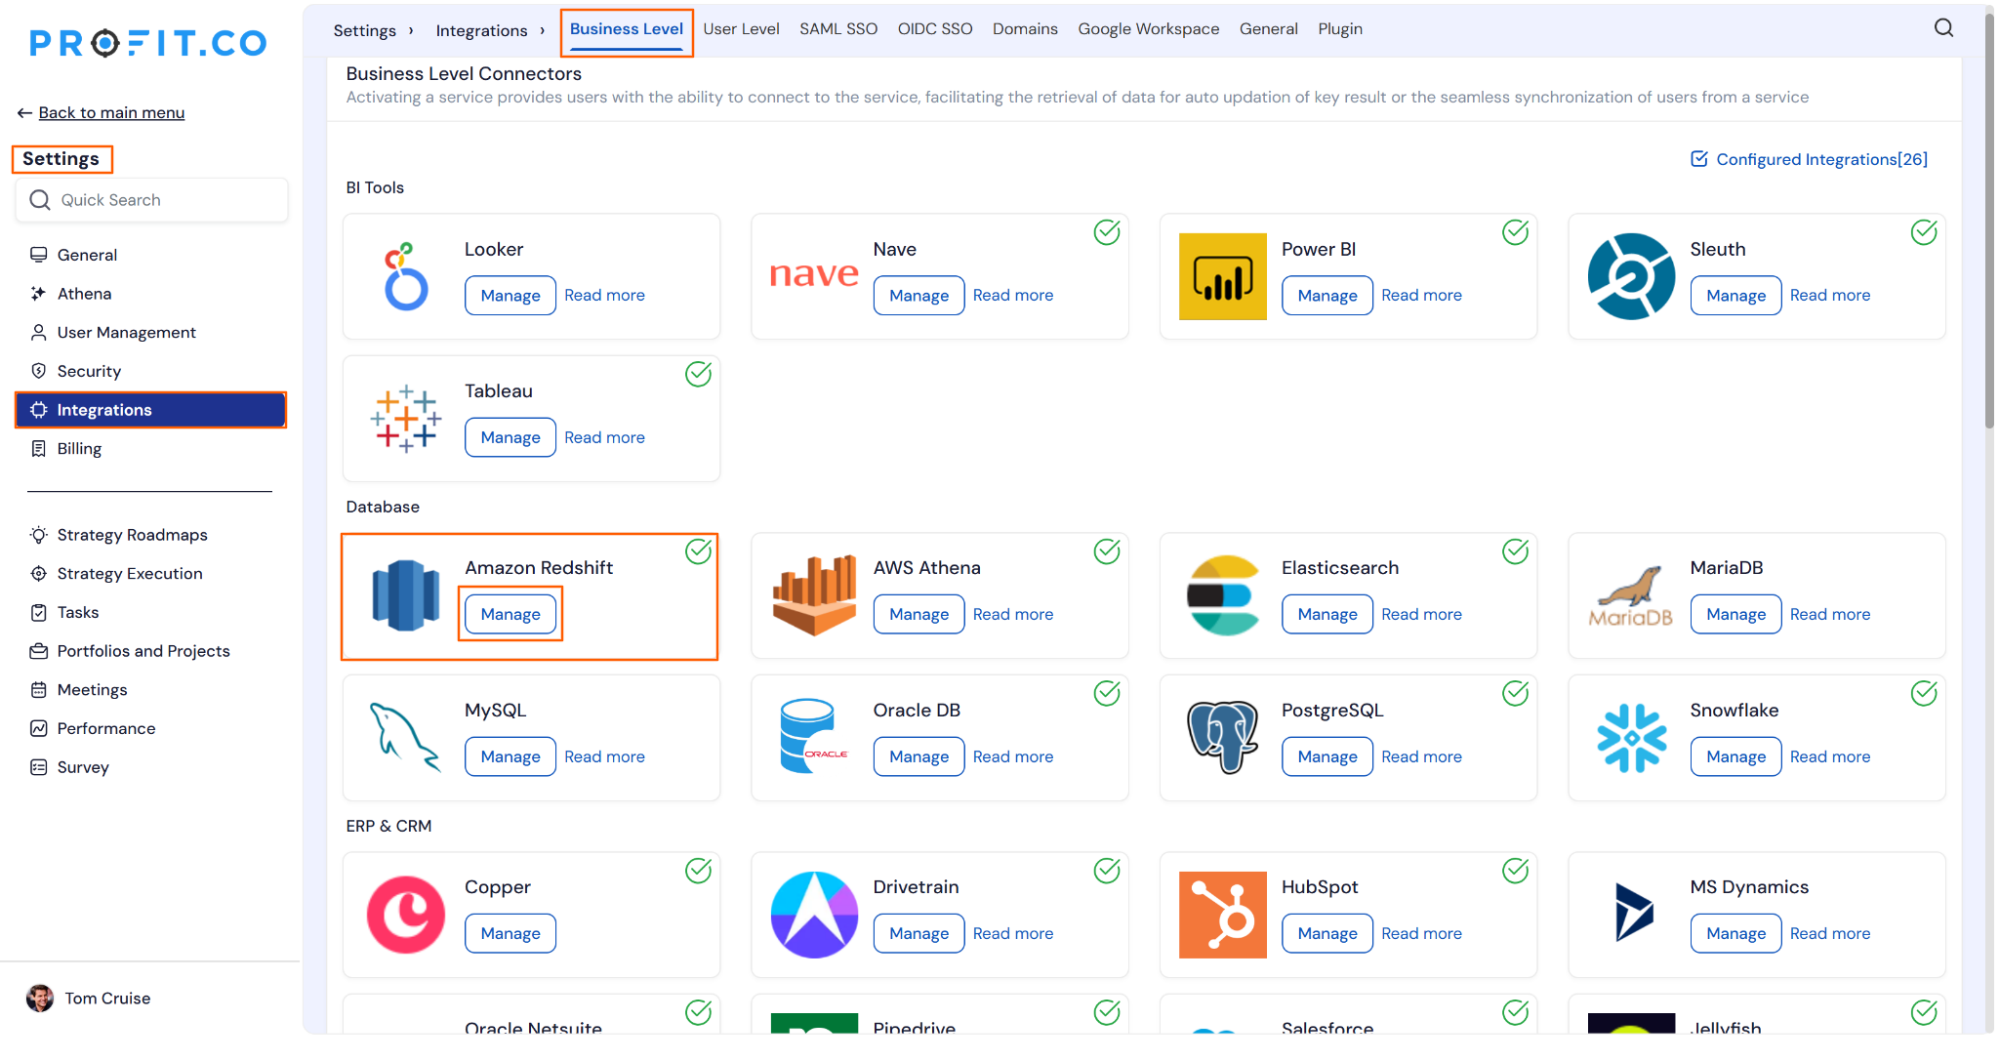Click the Profit.co logo
Image resolution: width=1999 pixels, height=1039 pixels.
(148, 43)
